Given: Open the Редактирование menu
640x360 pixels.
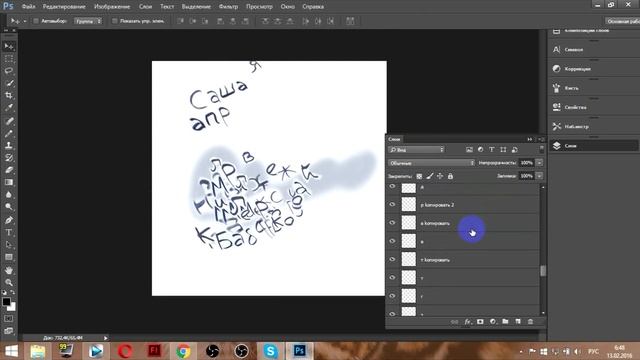Looking at the screenshot, I should (x=64, y=7).
